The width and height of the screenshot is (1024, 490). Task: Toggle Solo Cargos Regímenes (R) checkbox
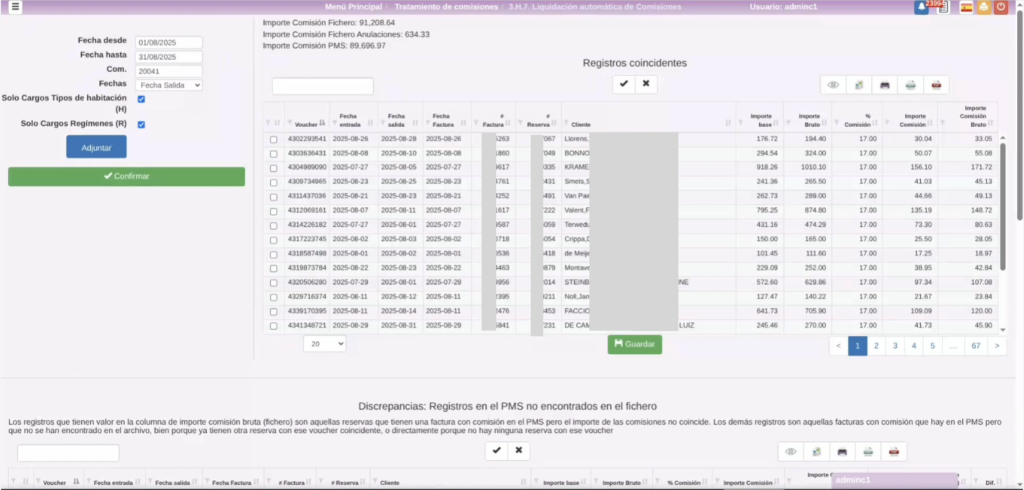(141, 124)
